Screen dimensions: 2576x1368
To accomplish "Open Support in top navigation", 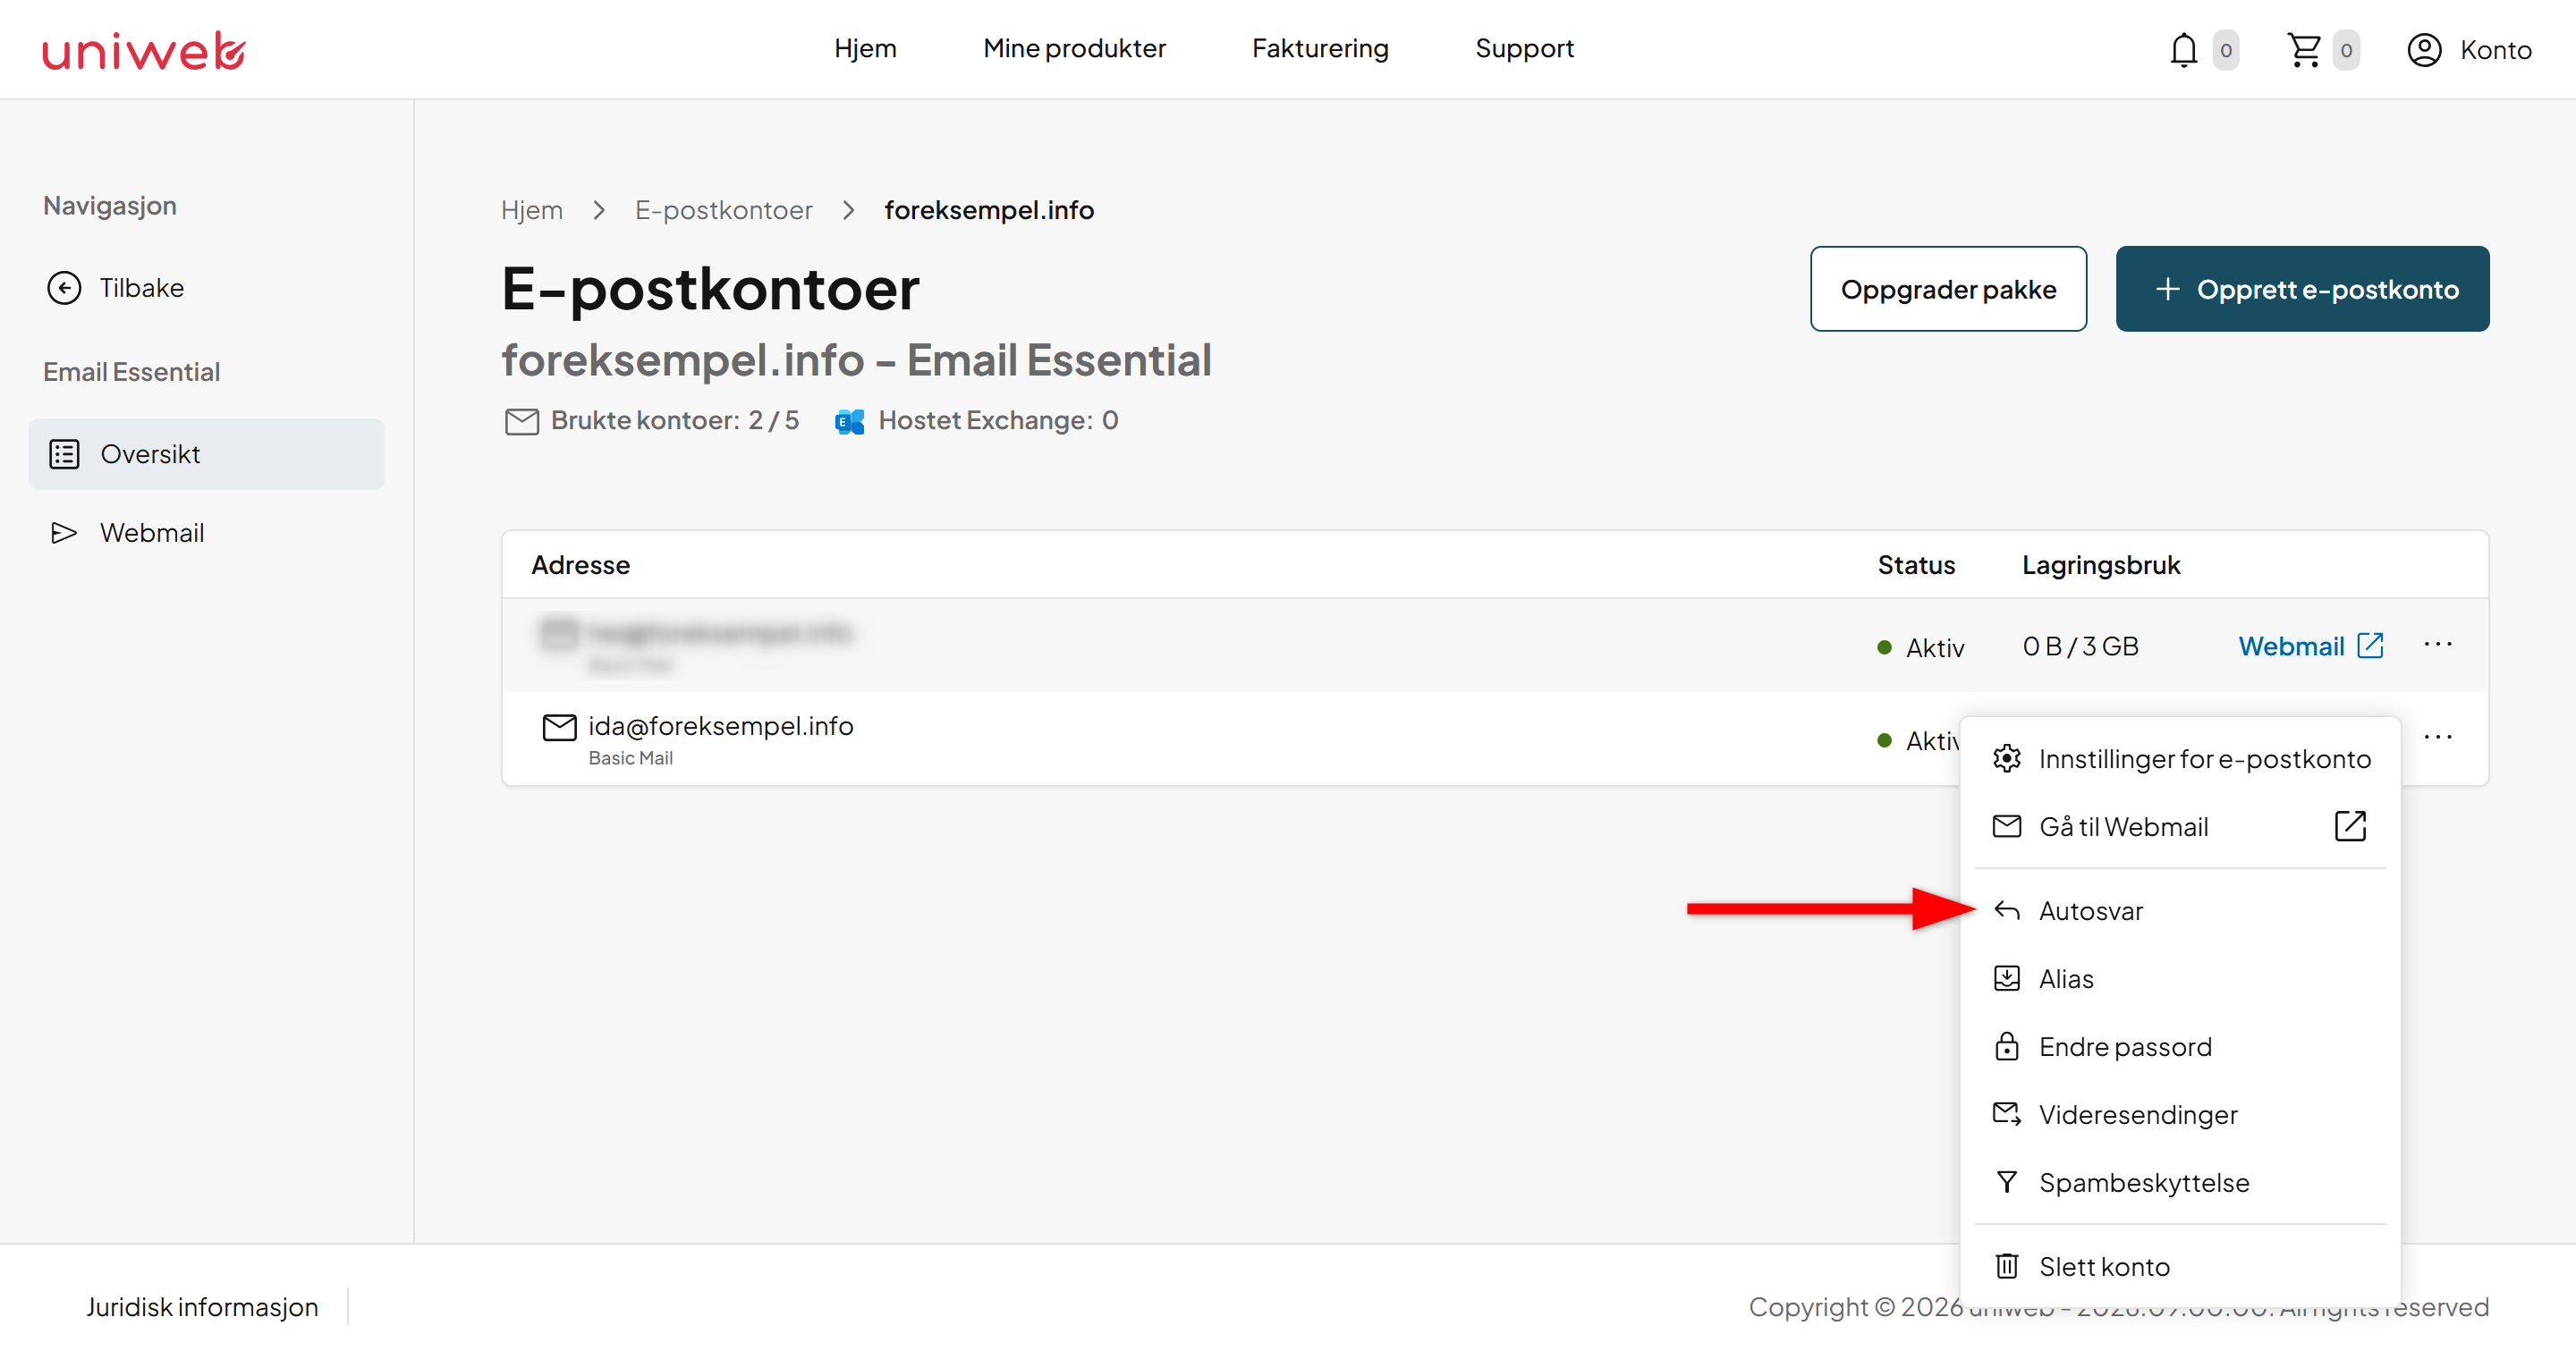I will coord(1524,48).
